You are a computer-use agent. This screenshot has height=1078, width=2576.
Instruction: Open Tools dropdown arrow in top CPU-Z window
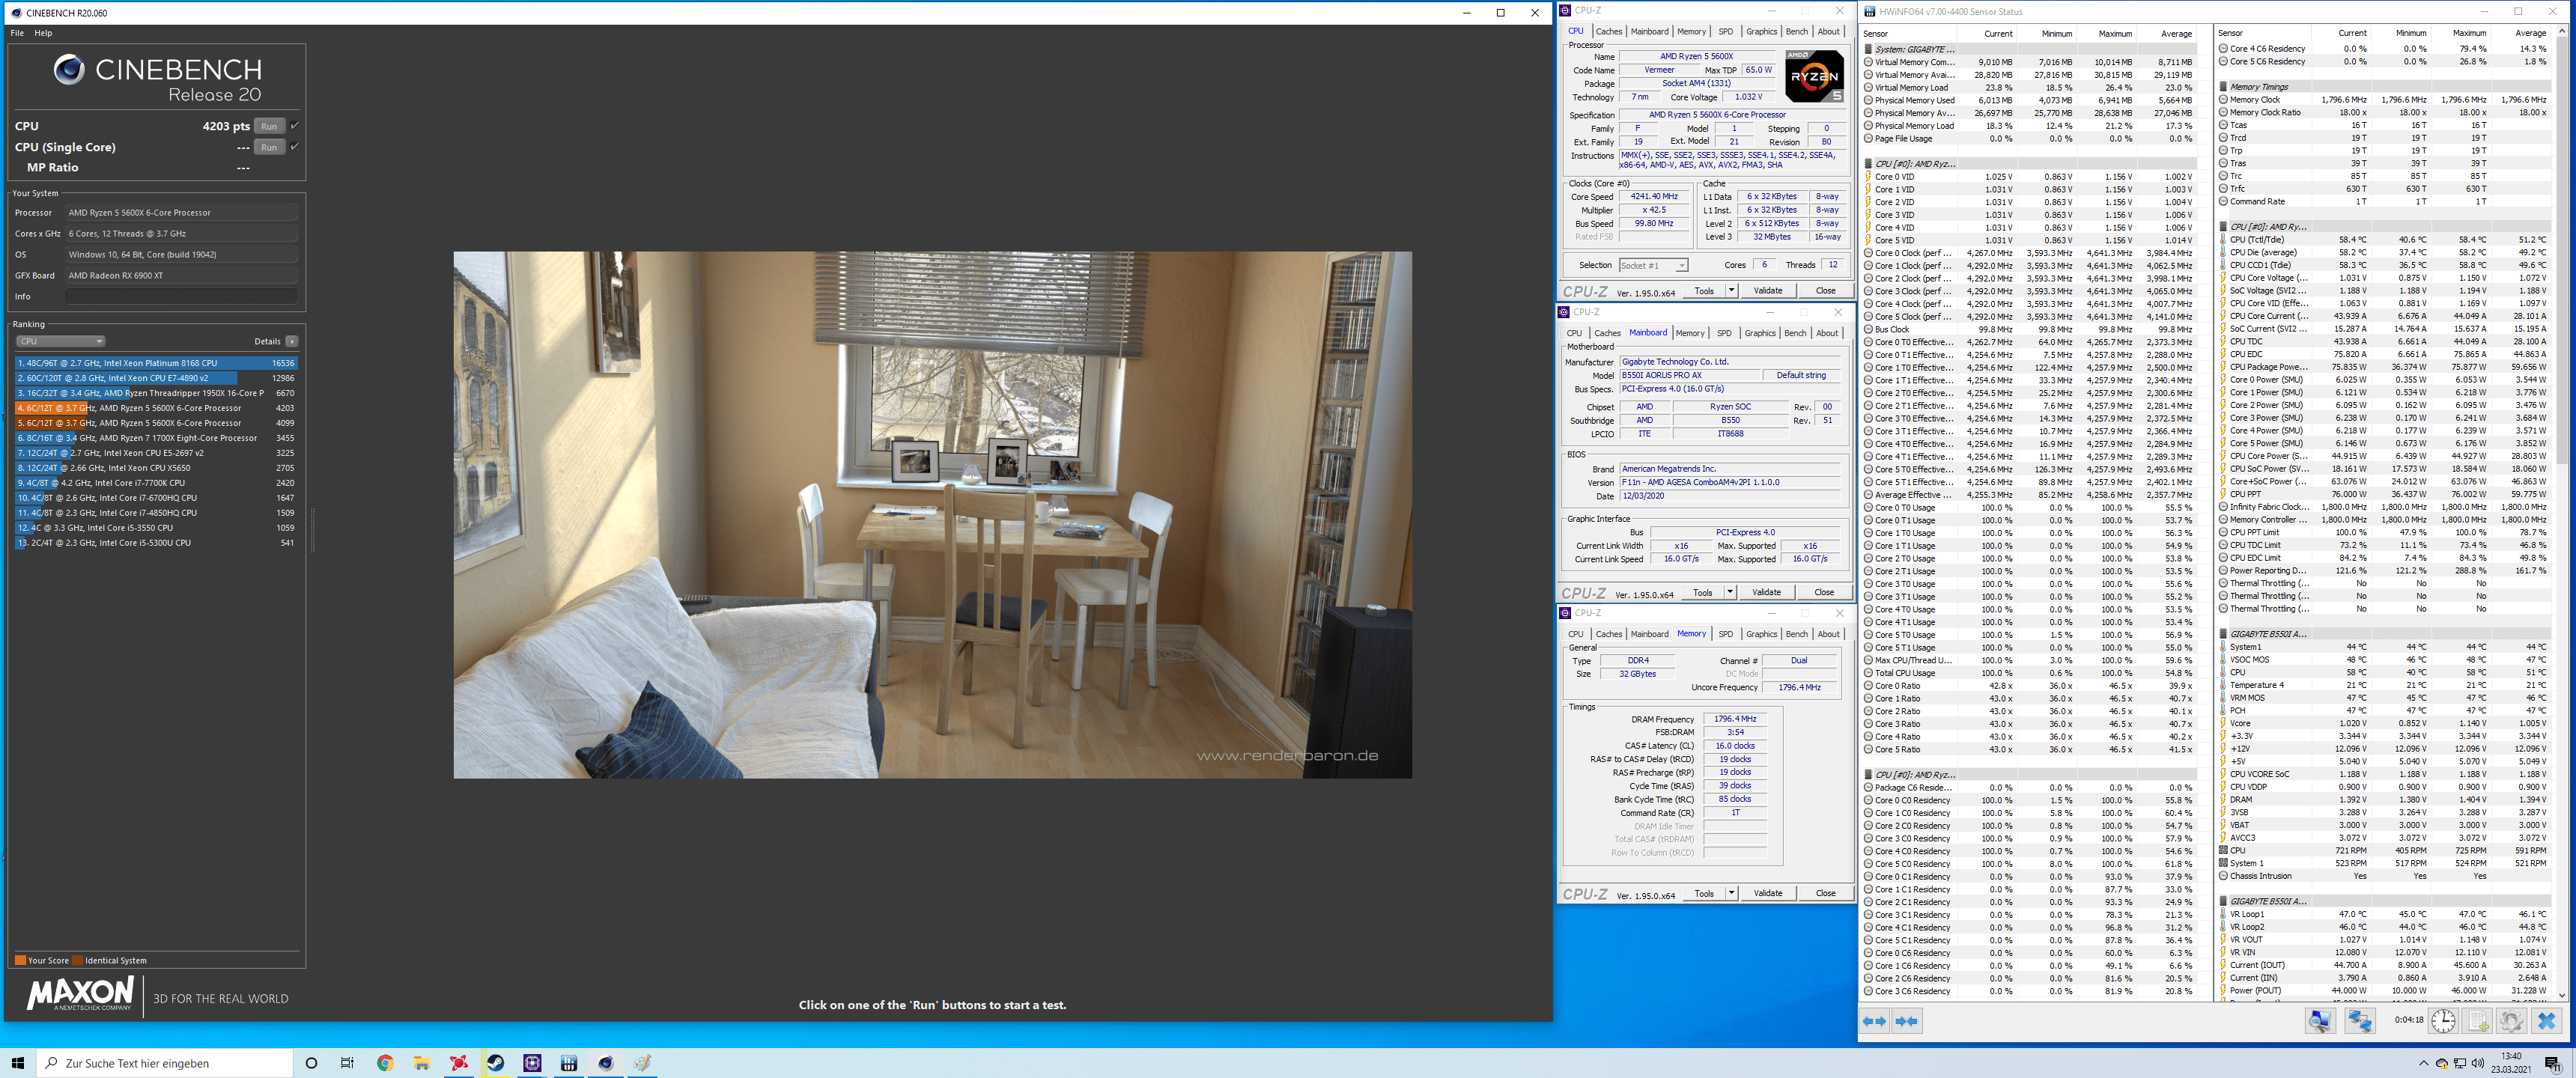1731,291
